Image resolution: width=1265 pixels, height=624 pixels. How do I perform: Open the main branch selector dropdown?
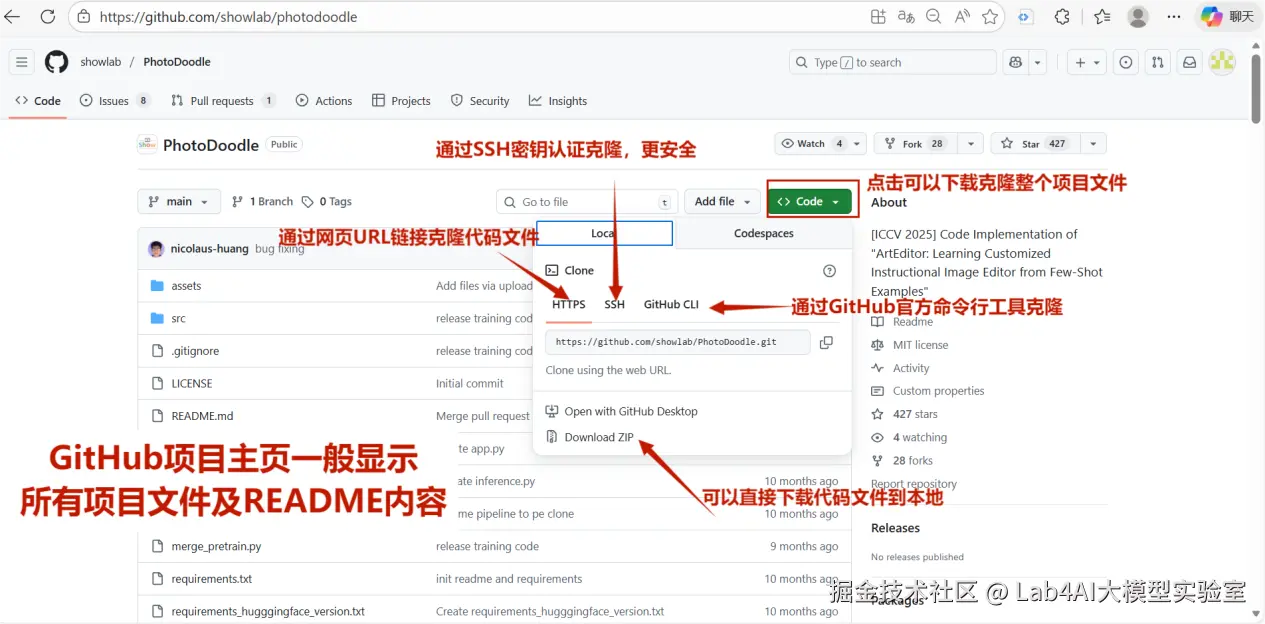click(x=179, y=201)
